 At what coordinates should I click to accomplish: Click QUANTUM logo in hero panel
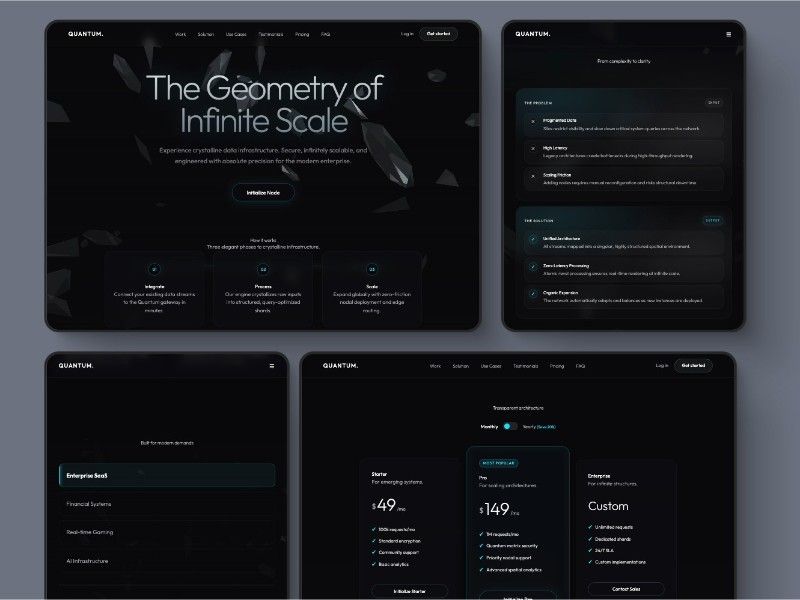86,34
